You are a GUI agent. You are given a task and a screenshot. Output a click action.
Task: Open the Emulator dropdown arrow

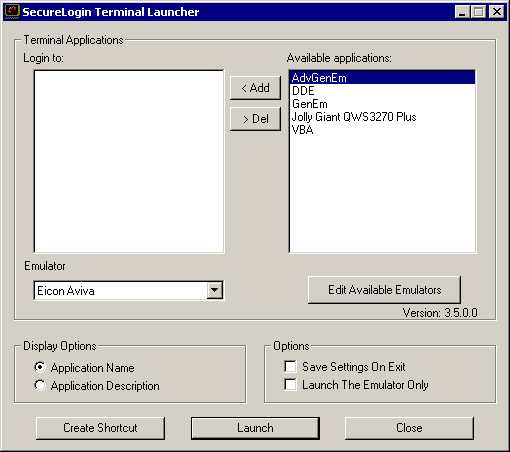[214, 290]
